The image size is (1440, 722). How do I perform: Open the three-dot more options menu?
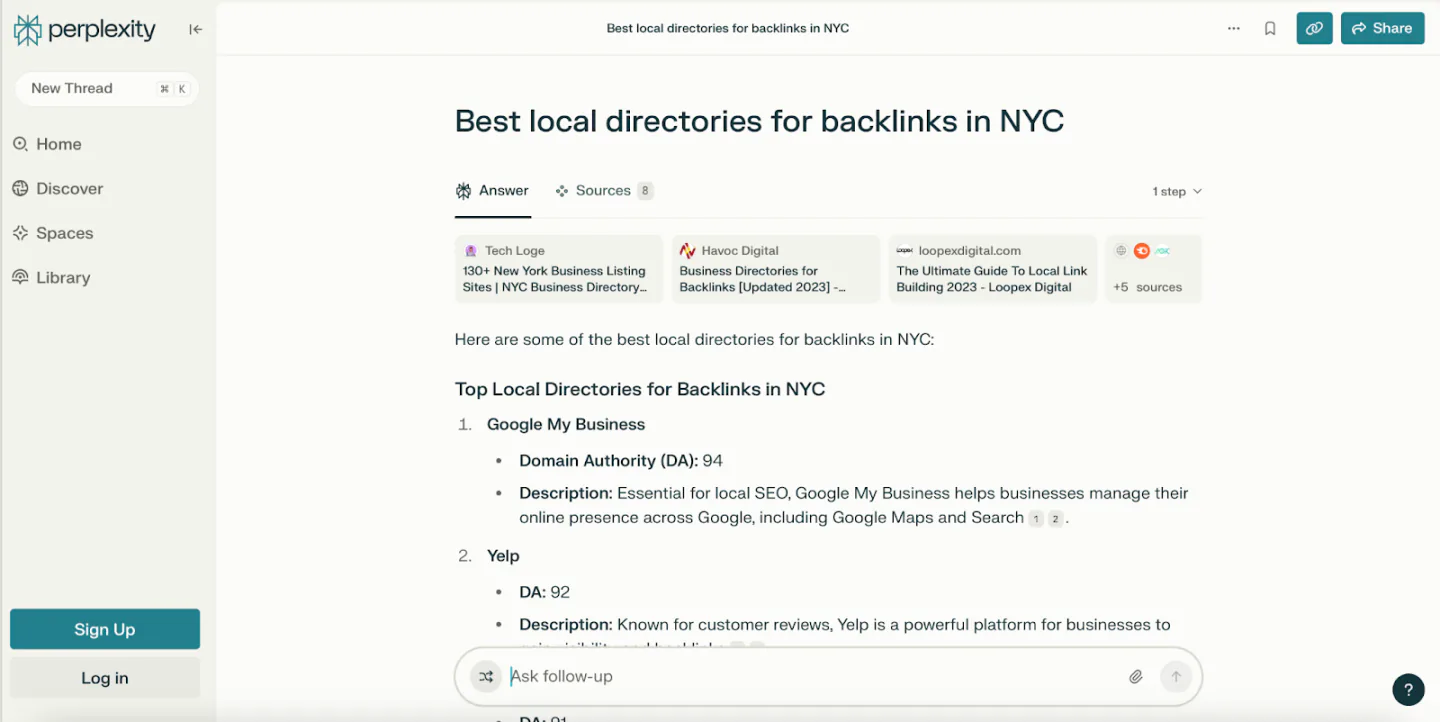click(x=1234, y=29)
